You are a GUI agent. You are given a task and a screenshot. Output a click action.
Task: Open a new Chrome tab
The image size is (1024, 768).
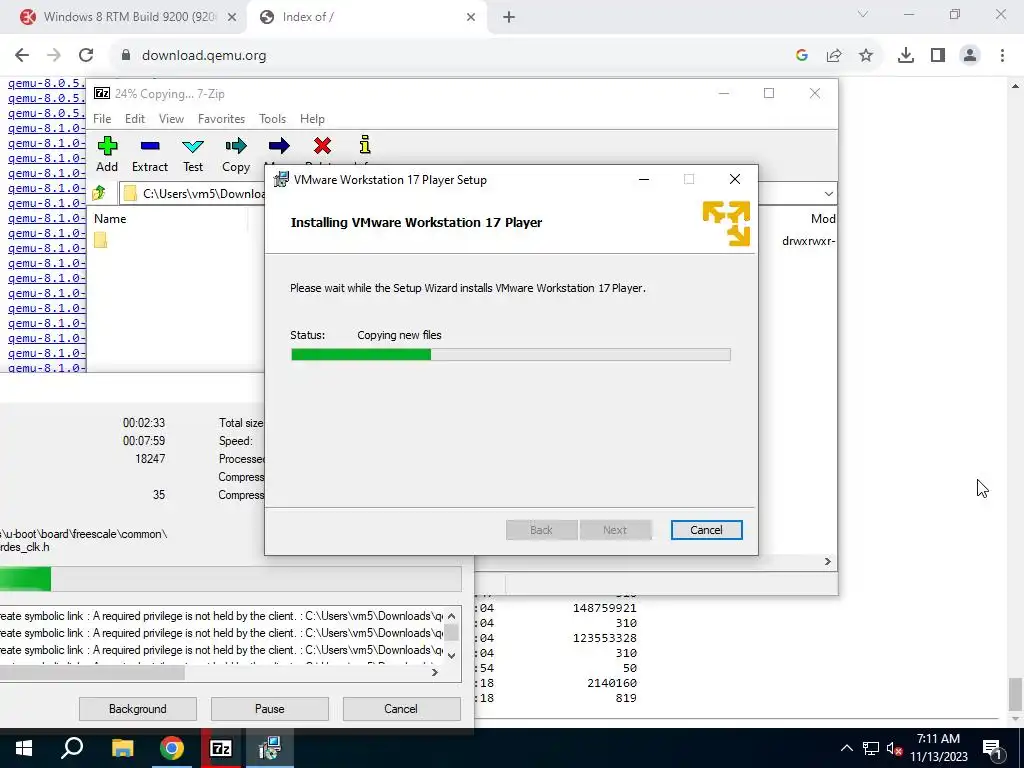click(x=509, y=18)
